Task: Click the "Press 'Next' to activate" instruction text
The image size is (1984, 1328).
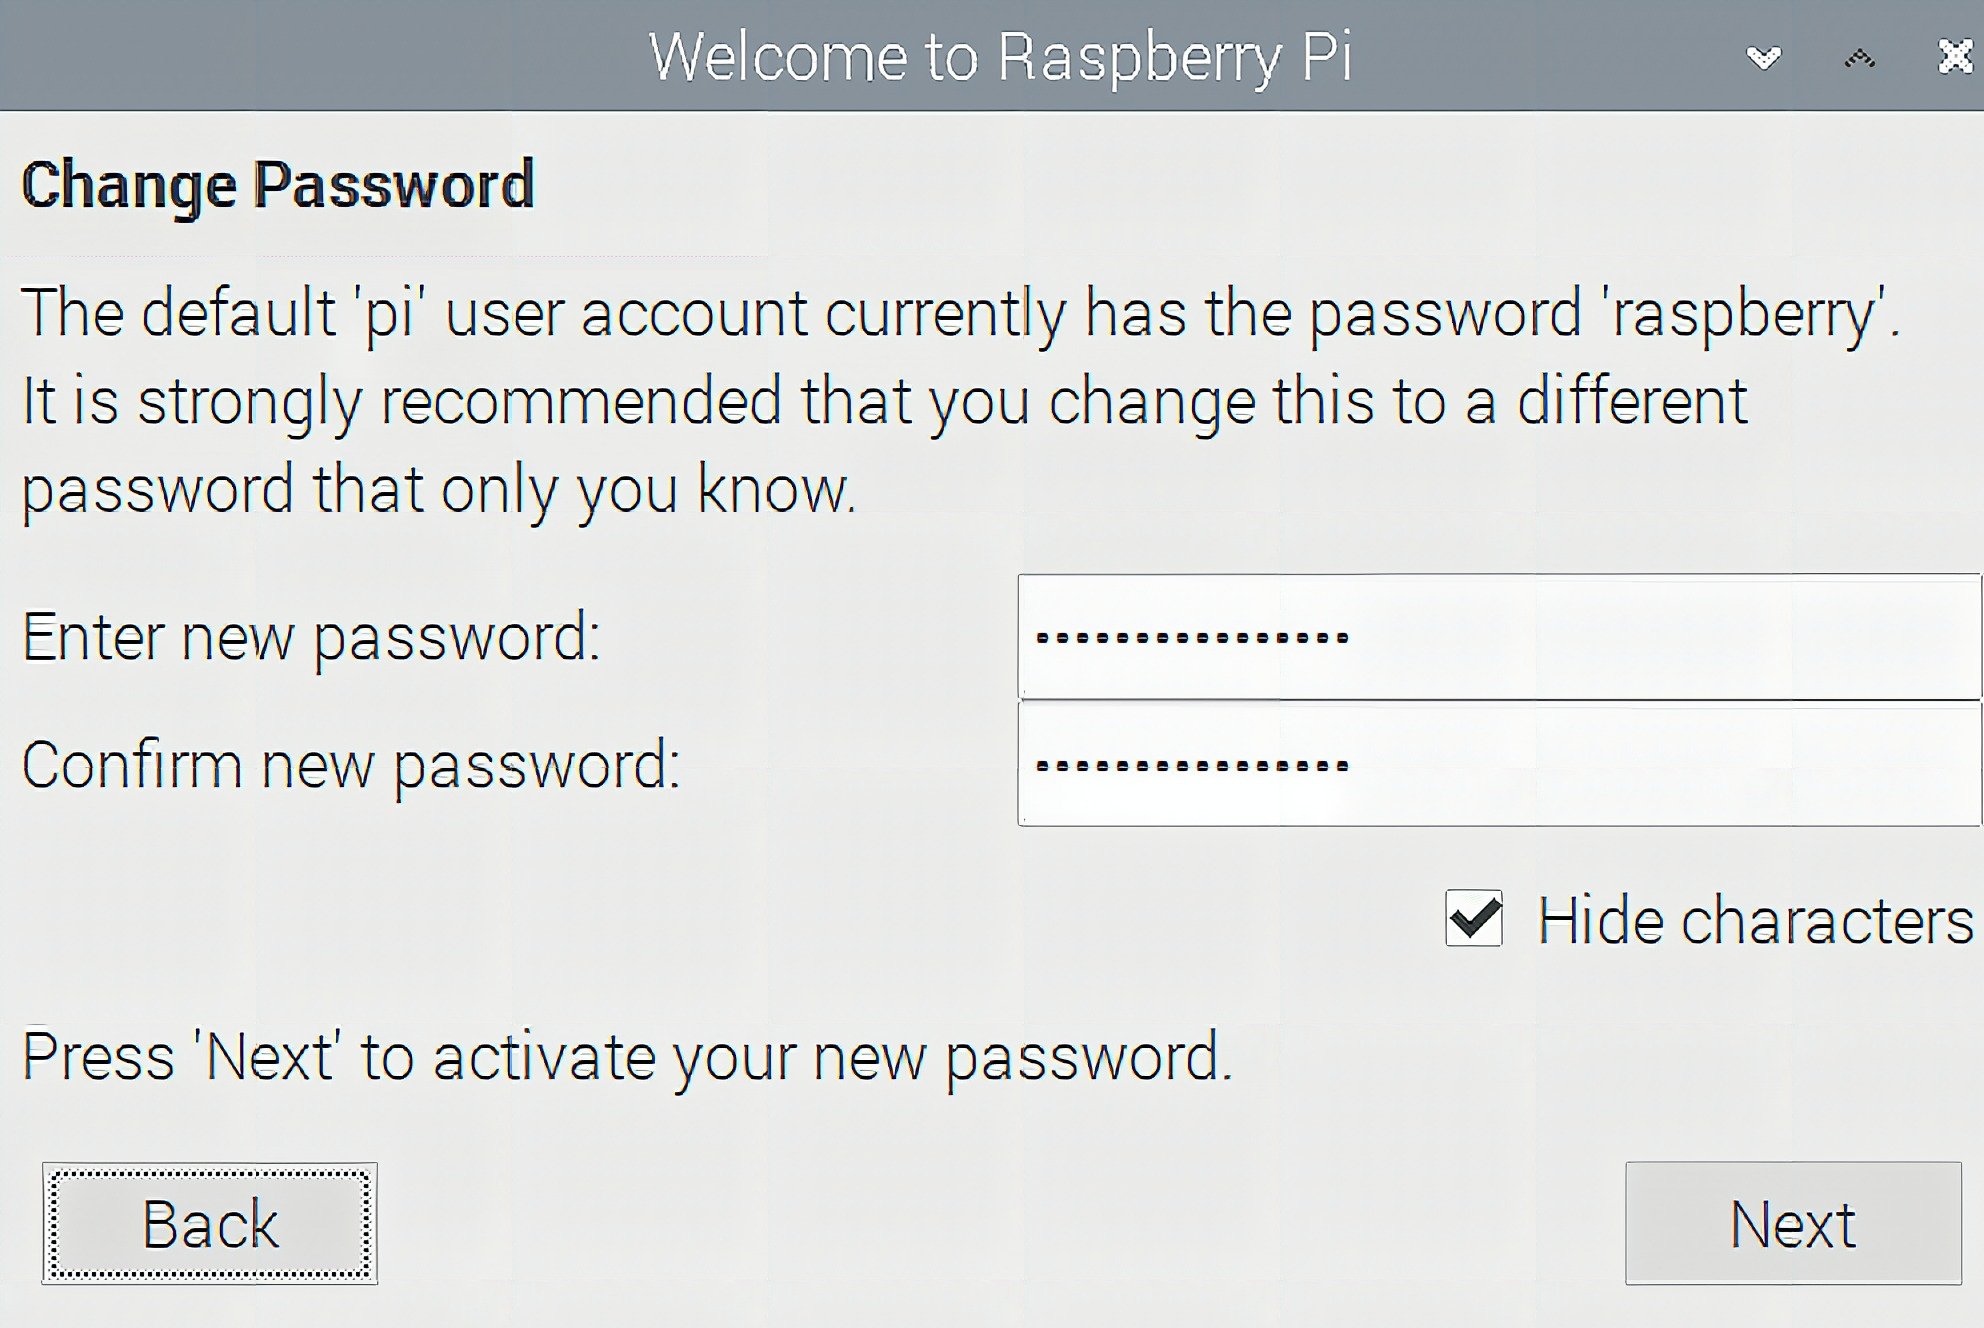Action: (626, 1057)
